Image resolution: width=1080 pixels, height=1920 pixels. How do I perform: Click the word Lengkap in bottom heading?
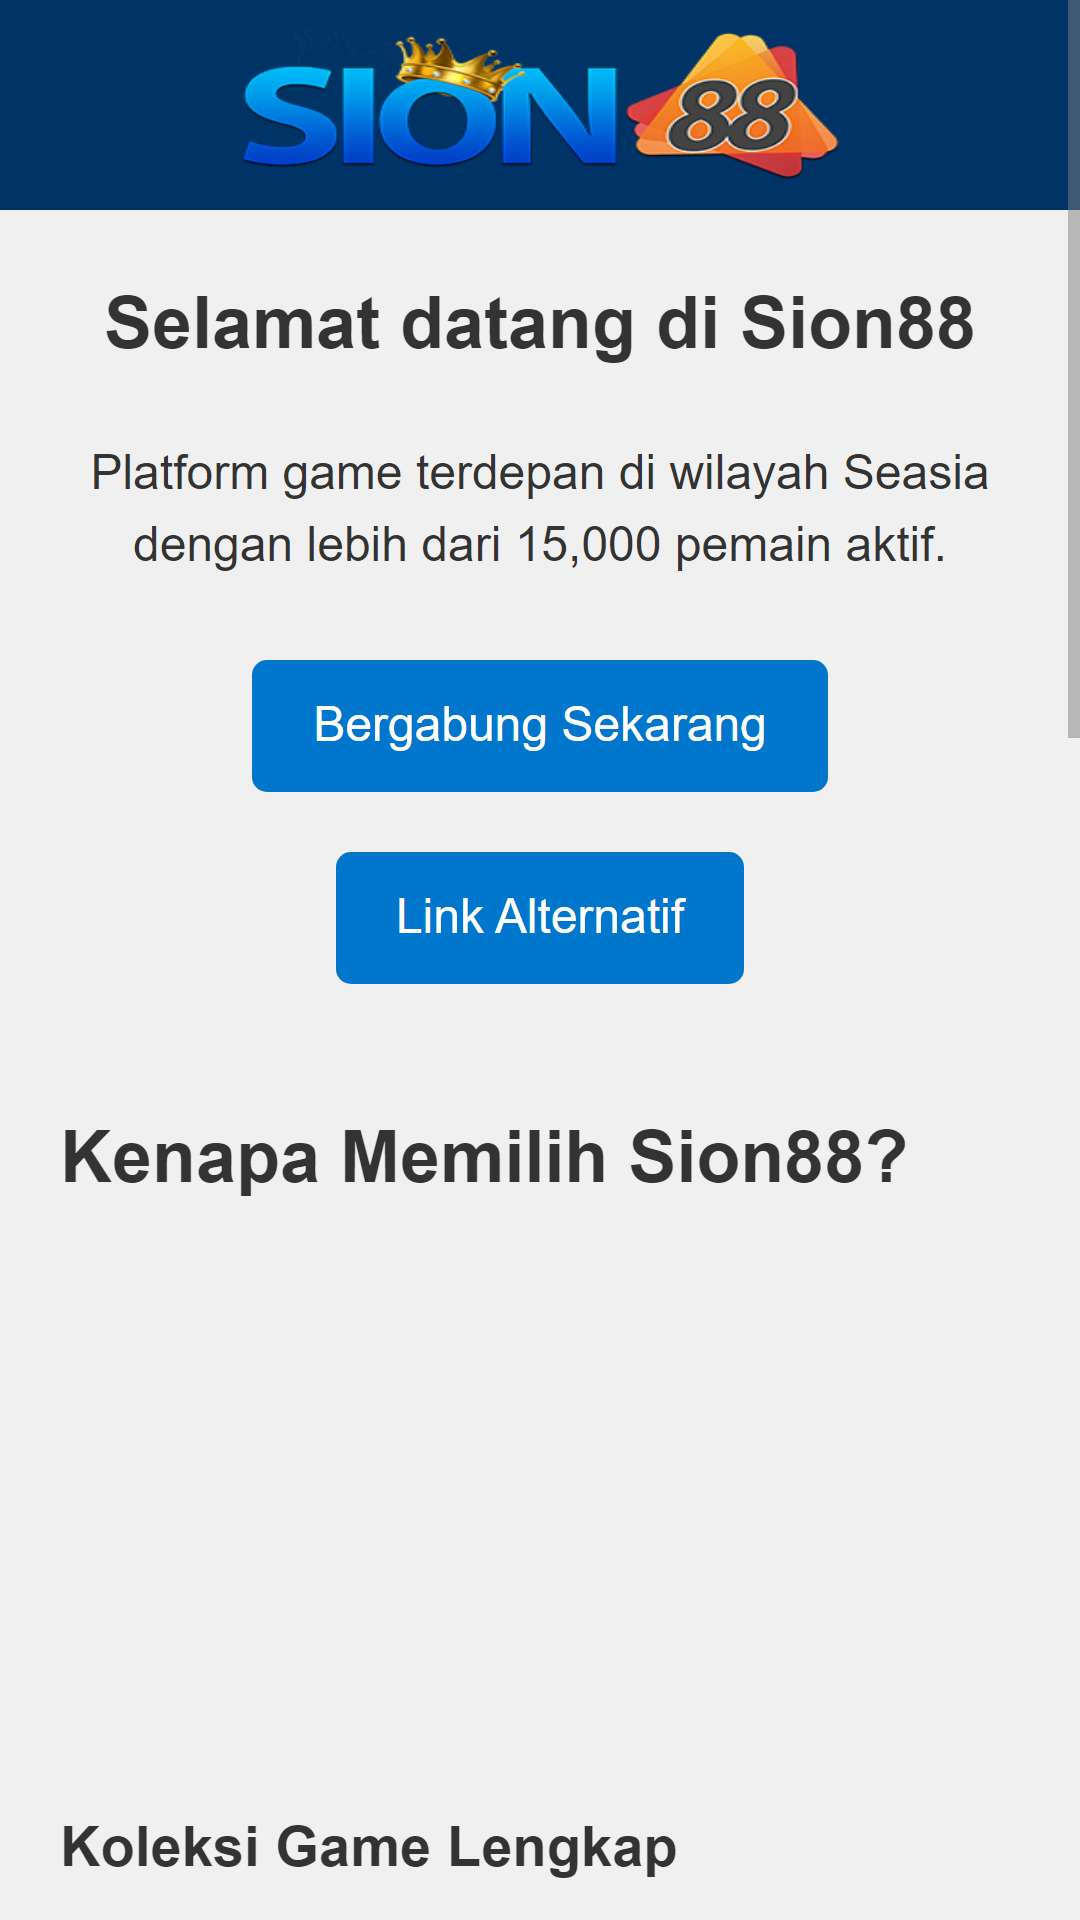(x=562, y=1848)
